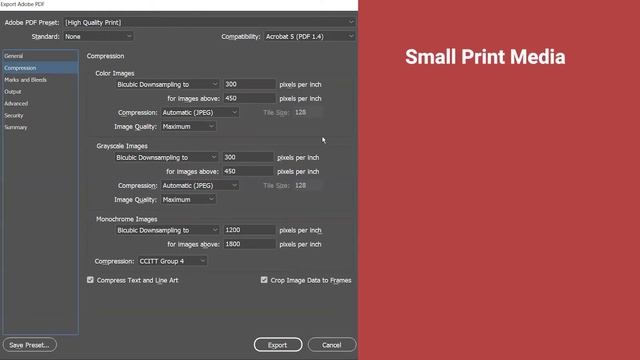Click Monochrome Images 1800 threshold field
The image size is (640, 360).
(x=249, y=244)
